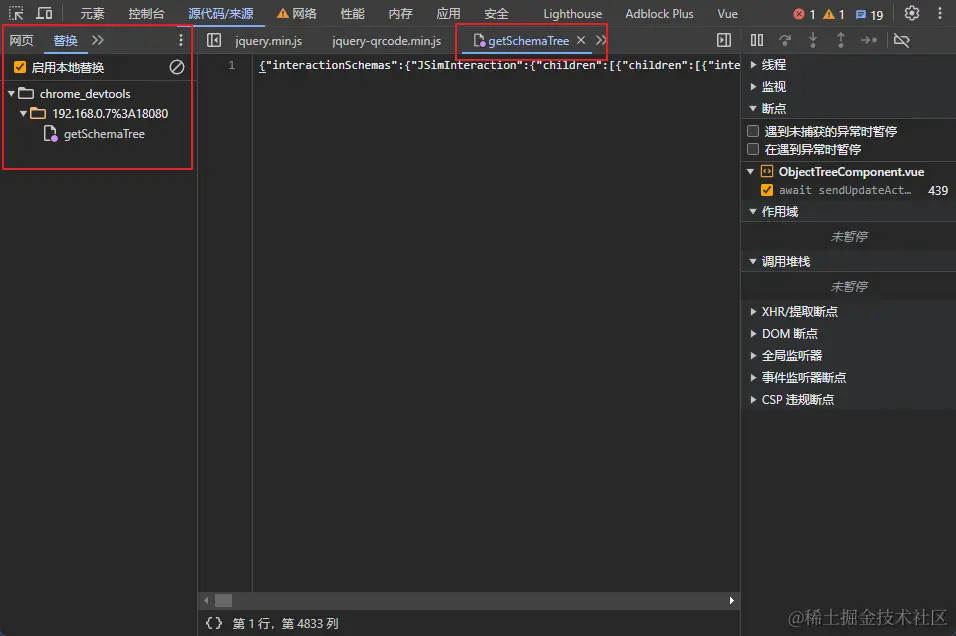Deactivate breakpoints using the toolbar icon
Screen dimensions: 956x636
(901, 40)
